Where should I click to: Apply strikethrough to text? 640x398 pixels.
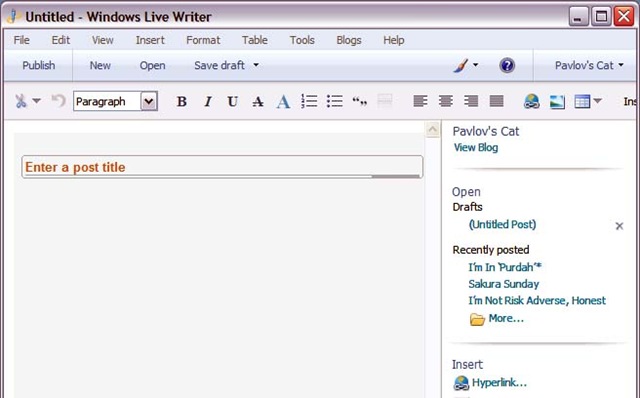coord(258,101)
